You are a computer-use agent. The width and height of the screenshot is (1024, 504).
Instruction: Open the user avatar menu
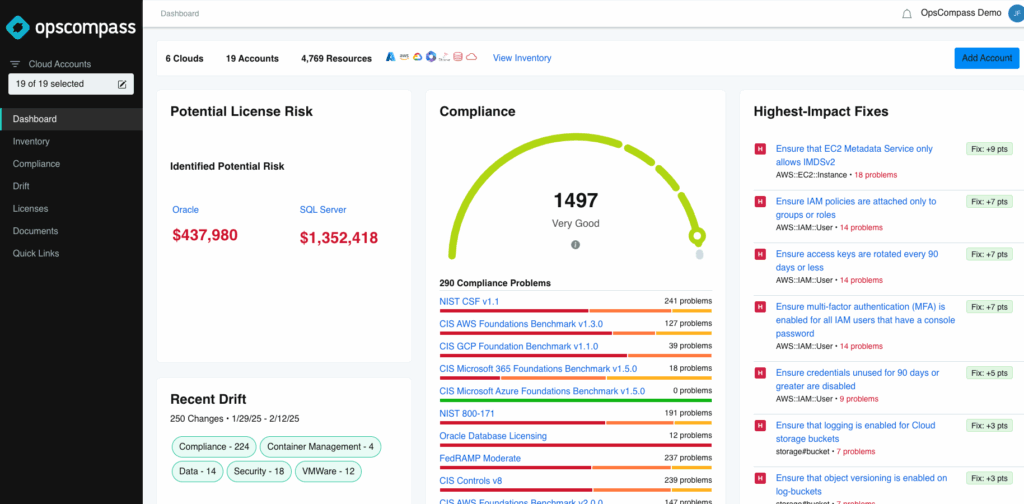[x=1016, y=13]
